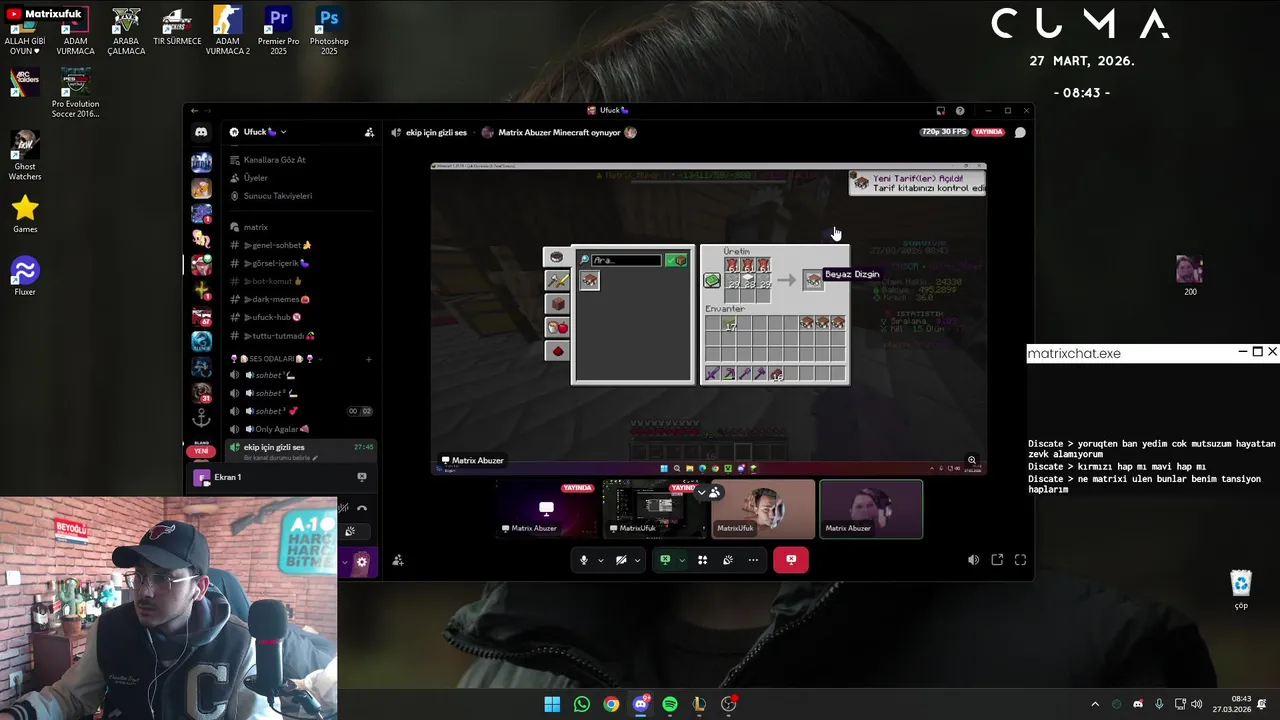This screenshot has width=1280, height=720.
Task: Open the Recycle Bin (çöp) icon
Action: [x=1241, y=589]
